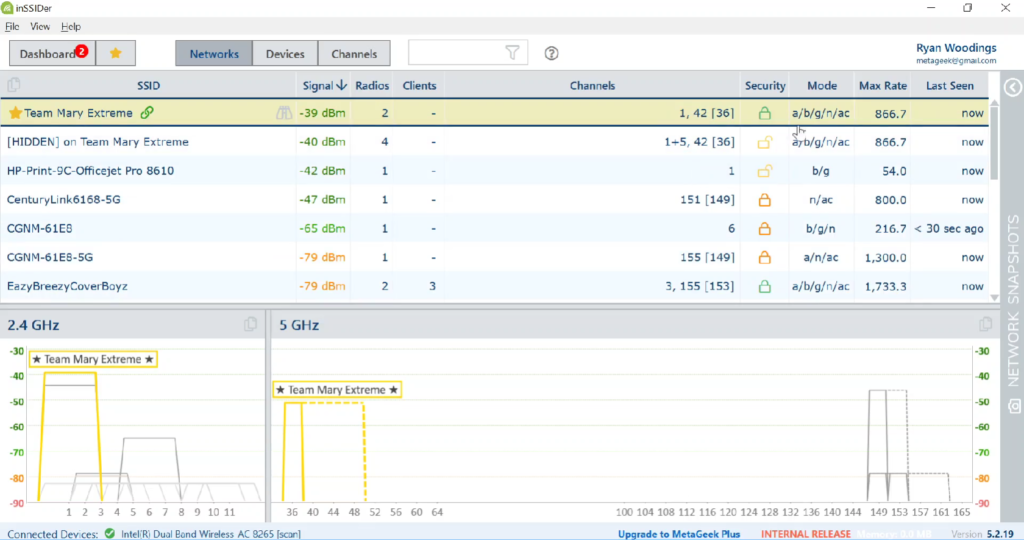Expand the Network Snapshots side panel

pyautogui.click(x=1013, y=87)
